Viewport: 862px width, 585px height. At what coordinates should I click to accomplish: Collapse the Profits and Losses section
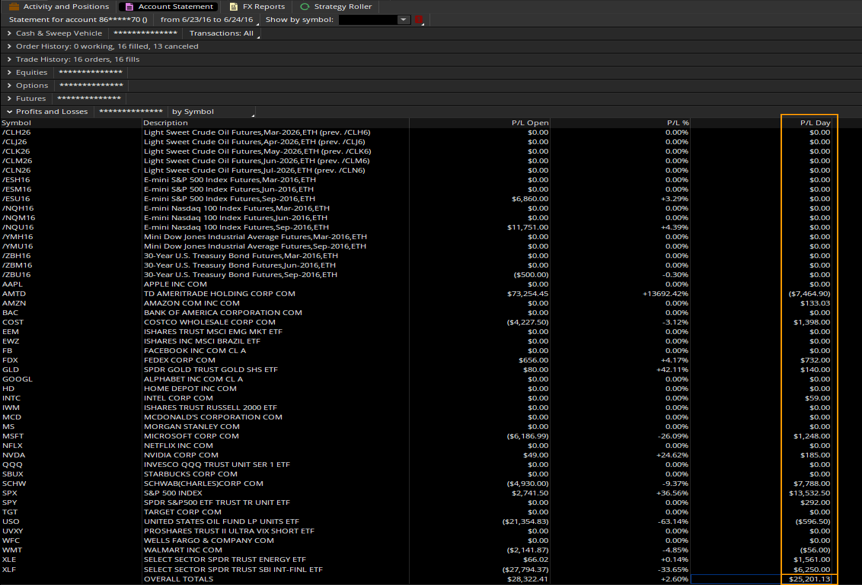pos(9,112)
